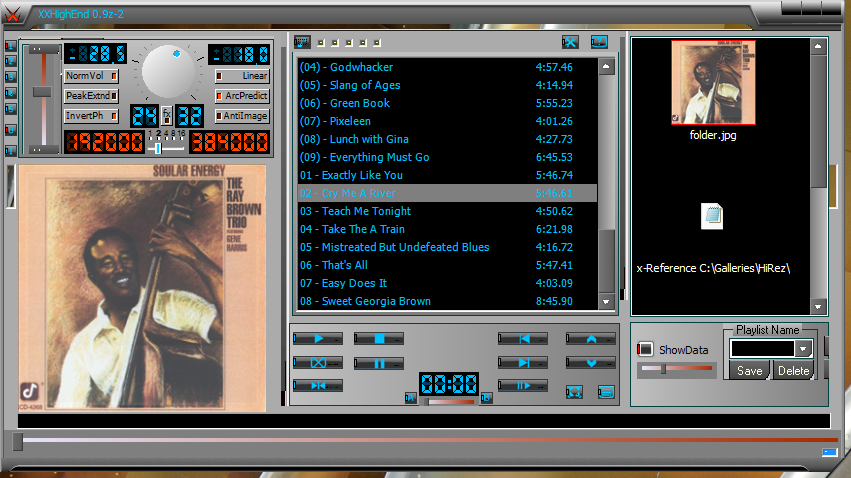Click the large Soular Energy album cover
This screenshot has height=478, width=851.
[x=142, y=288]
